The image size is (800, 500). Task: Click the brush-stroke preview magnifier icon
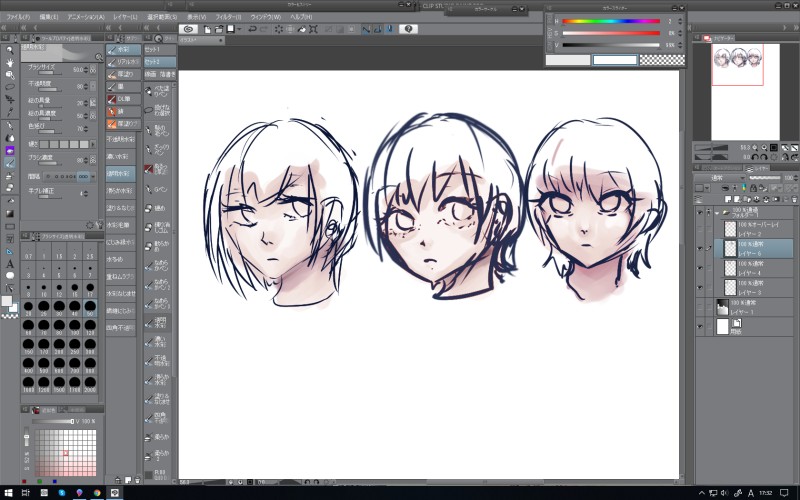tap(98, 57)
